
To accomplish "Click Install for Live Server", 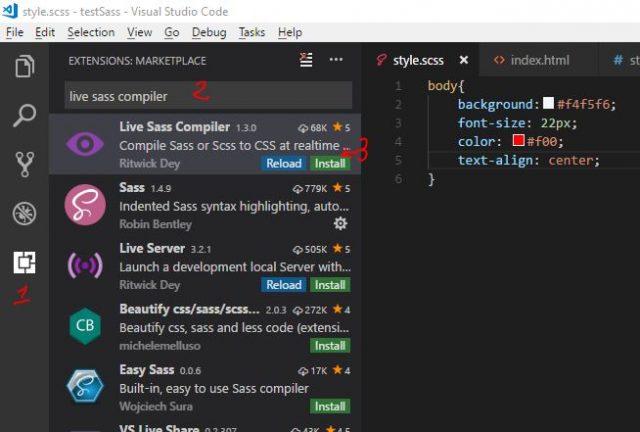I will pos(330,285).
